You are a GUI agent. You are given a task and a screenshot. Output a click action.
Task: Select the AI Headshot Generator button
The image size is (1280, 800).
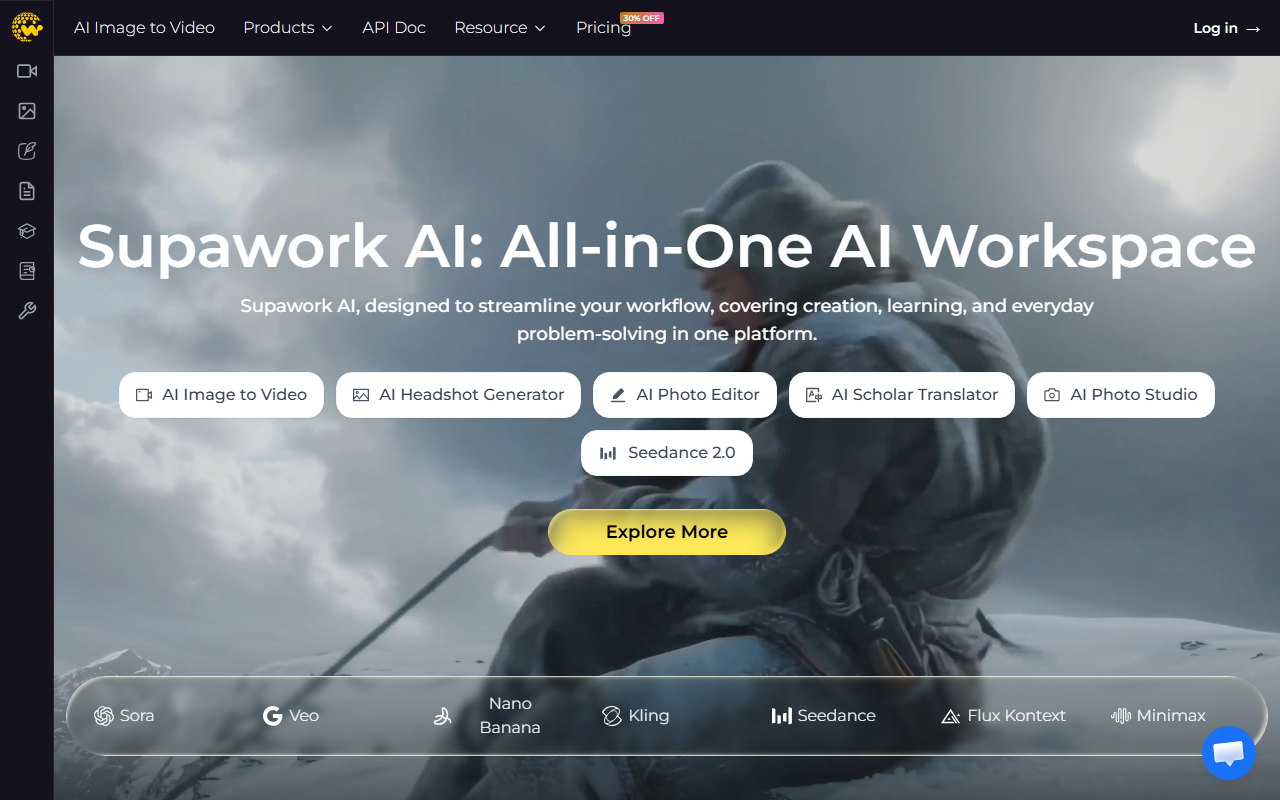coord(458,395)
